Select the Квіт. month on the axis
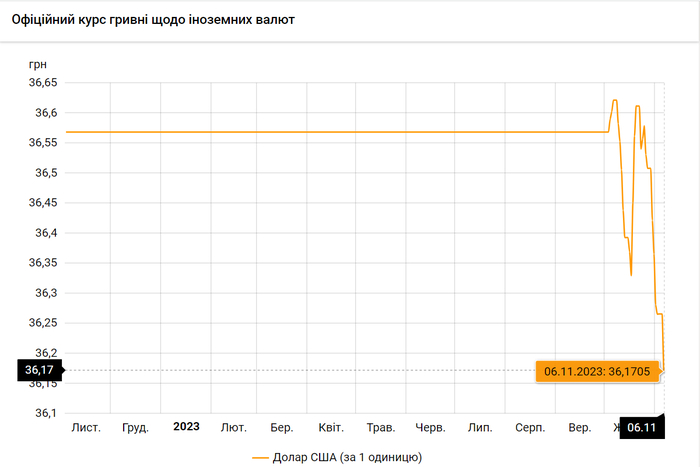This screenshot has width=700, height=467. [x=332, y=427]
